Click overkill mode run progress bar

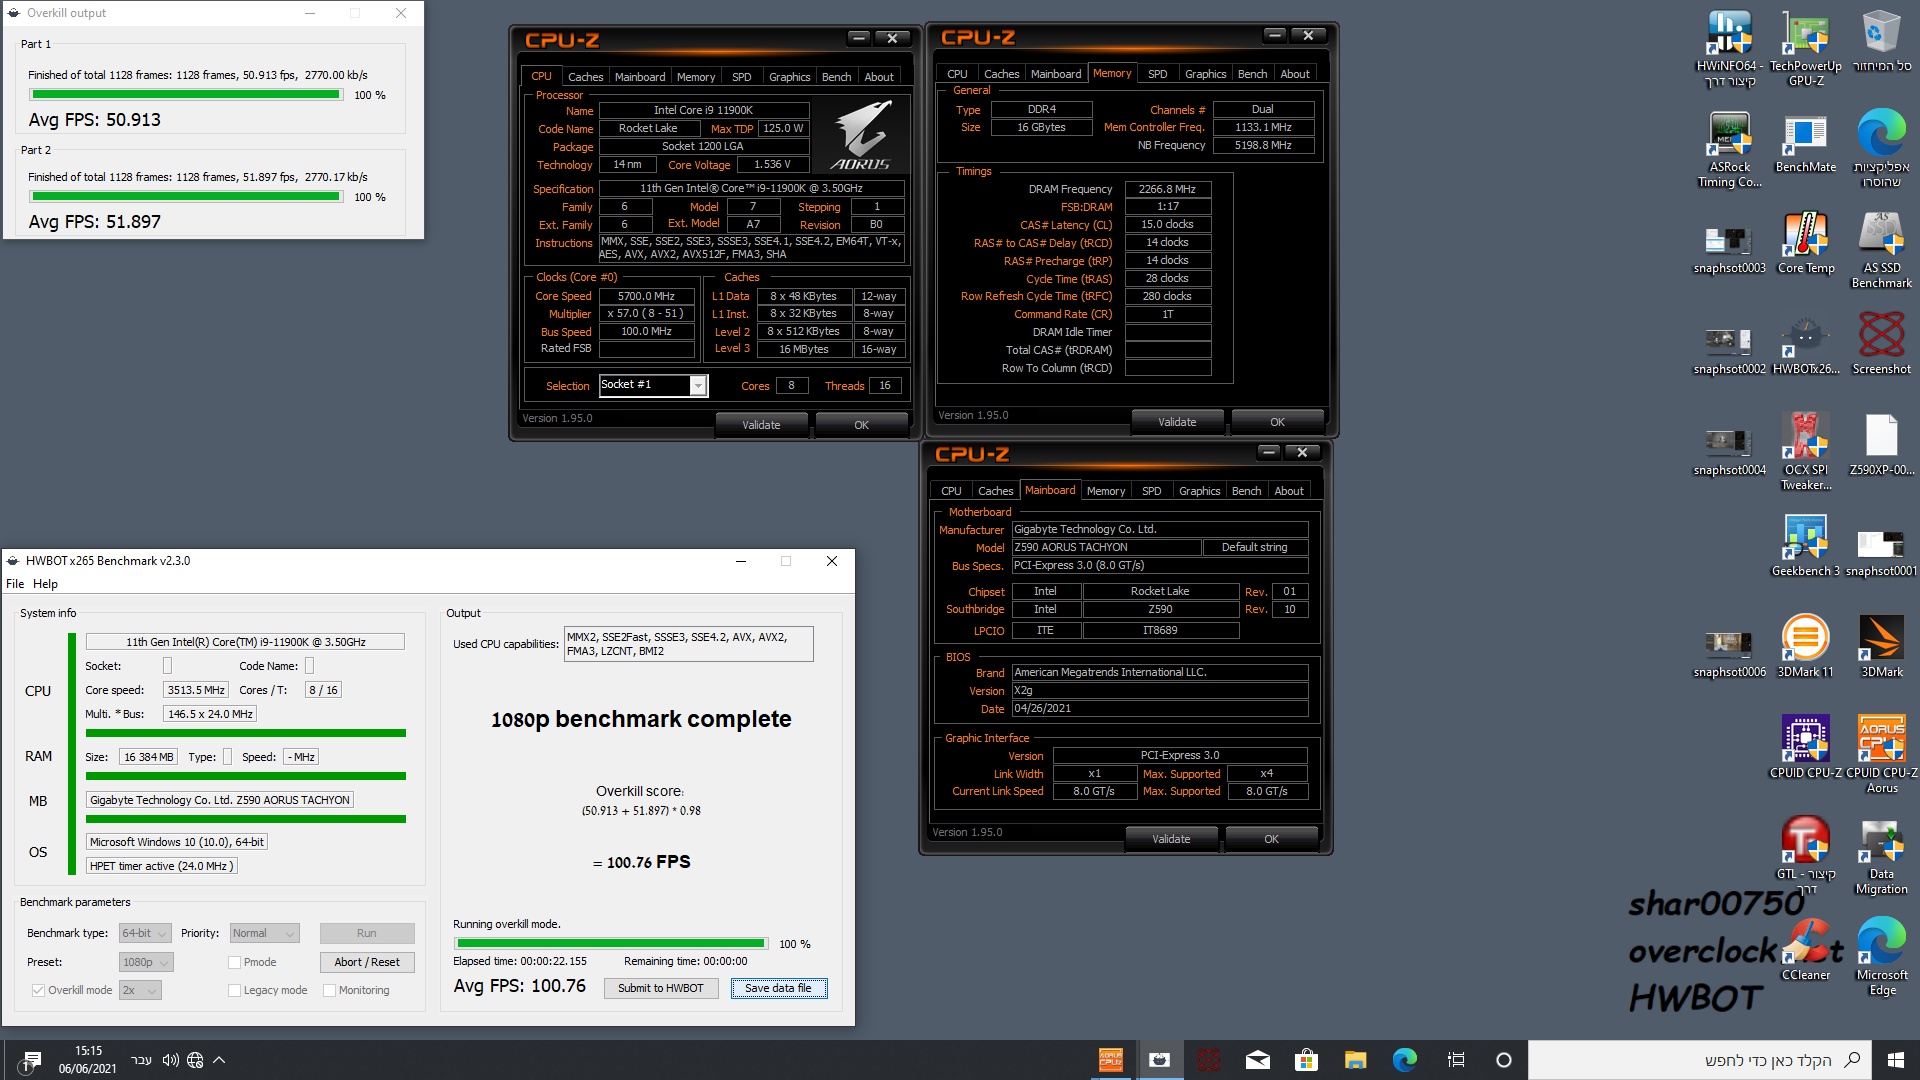(611, 943)
